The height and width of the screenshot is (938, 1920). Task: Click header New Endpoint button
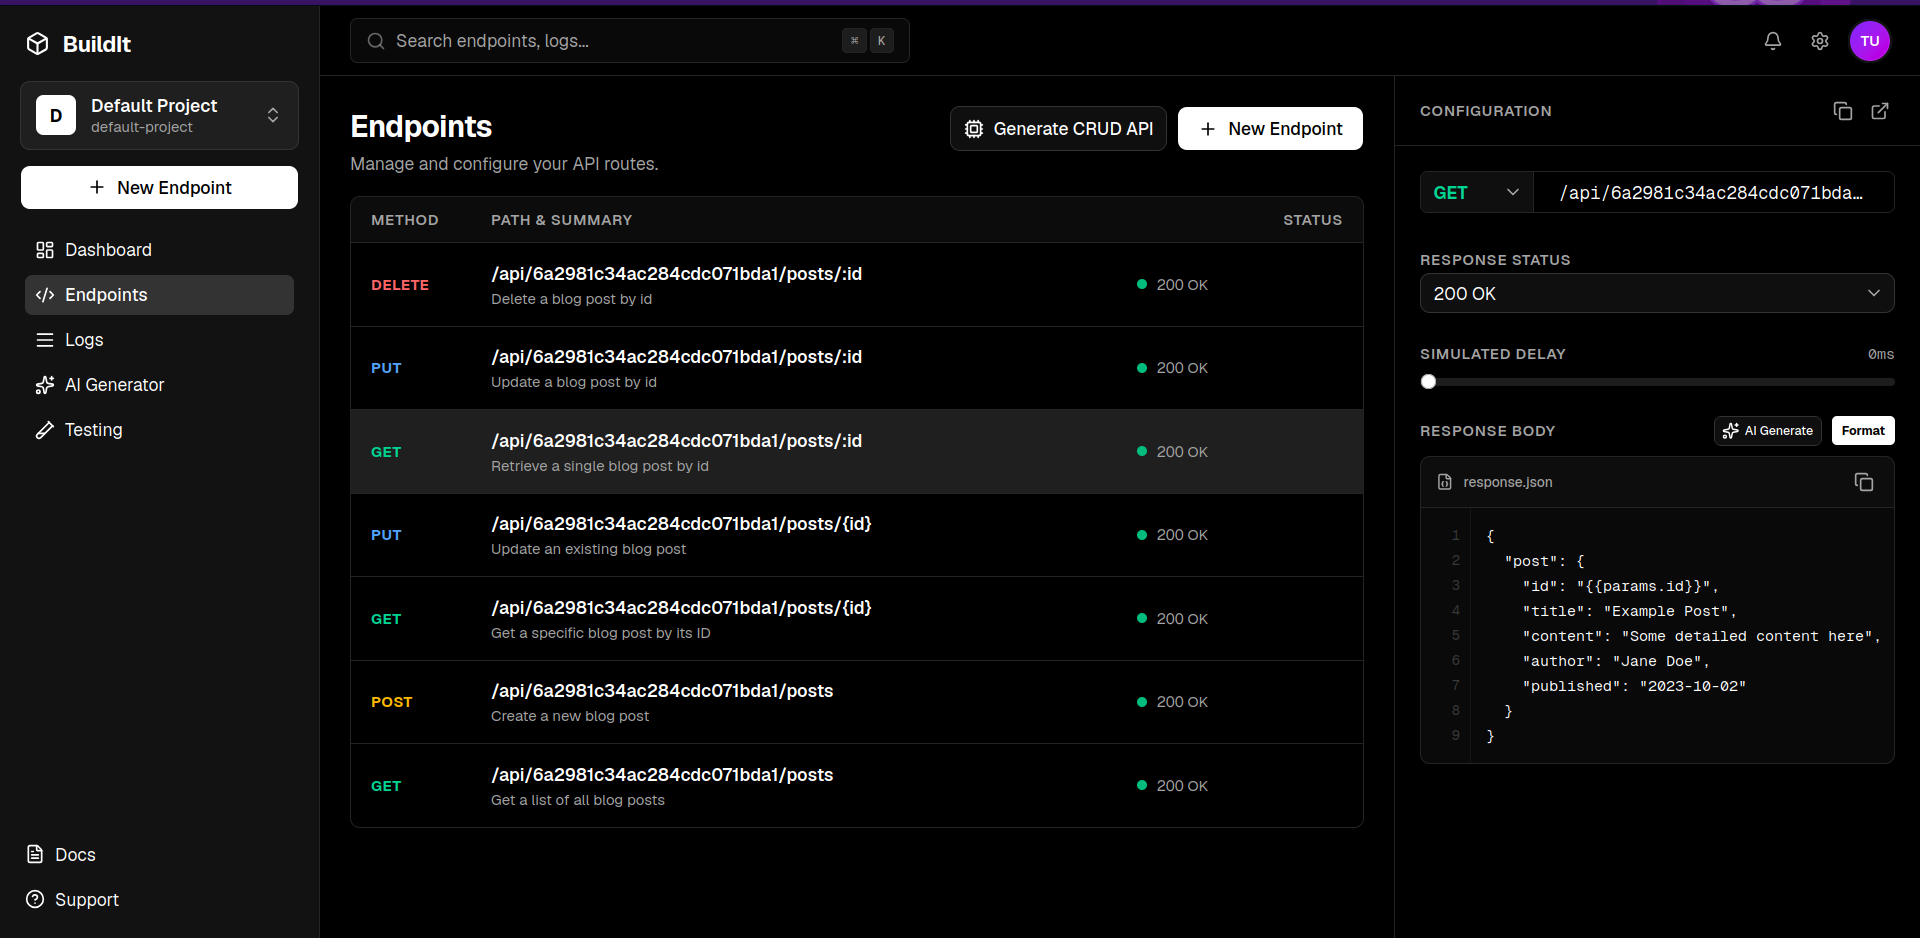click(x=1270, y=129)
